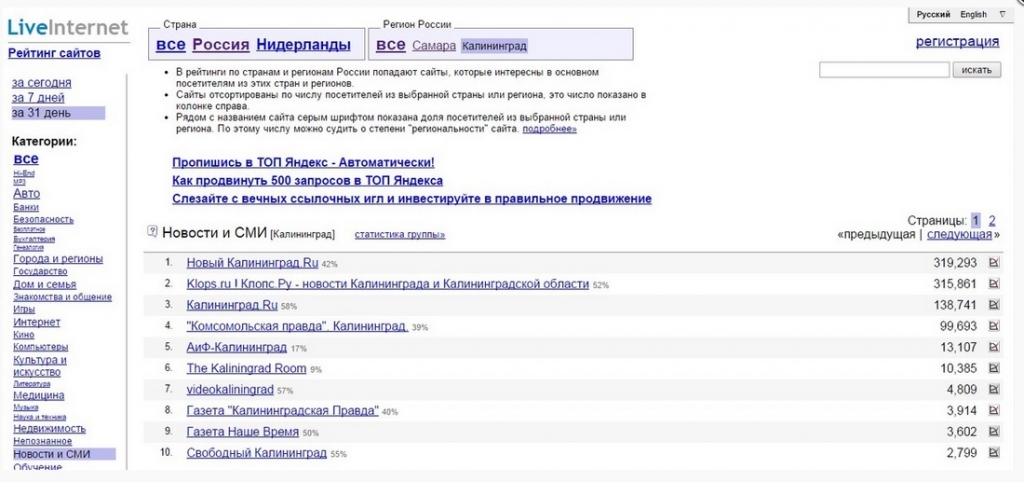Open stats chart icon for Свободный Калининград row
The image size is (1024, 482).
(995, 453)
